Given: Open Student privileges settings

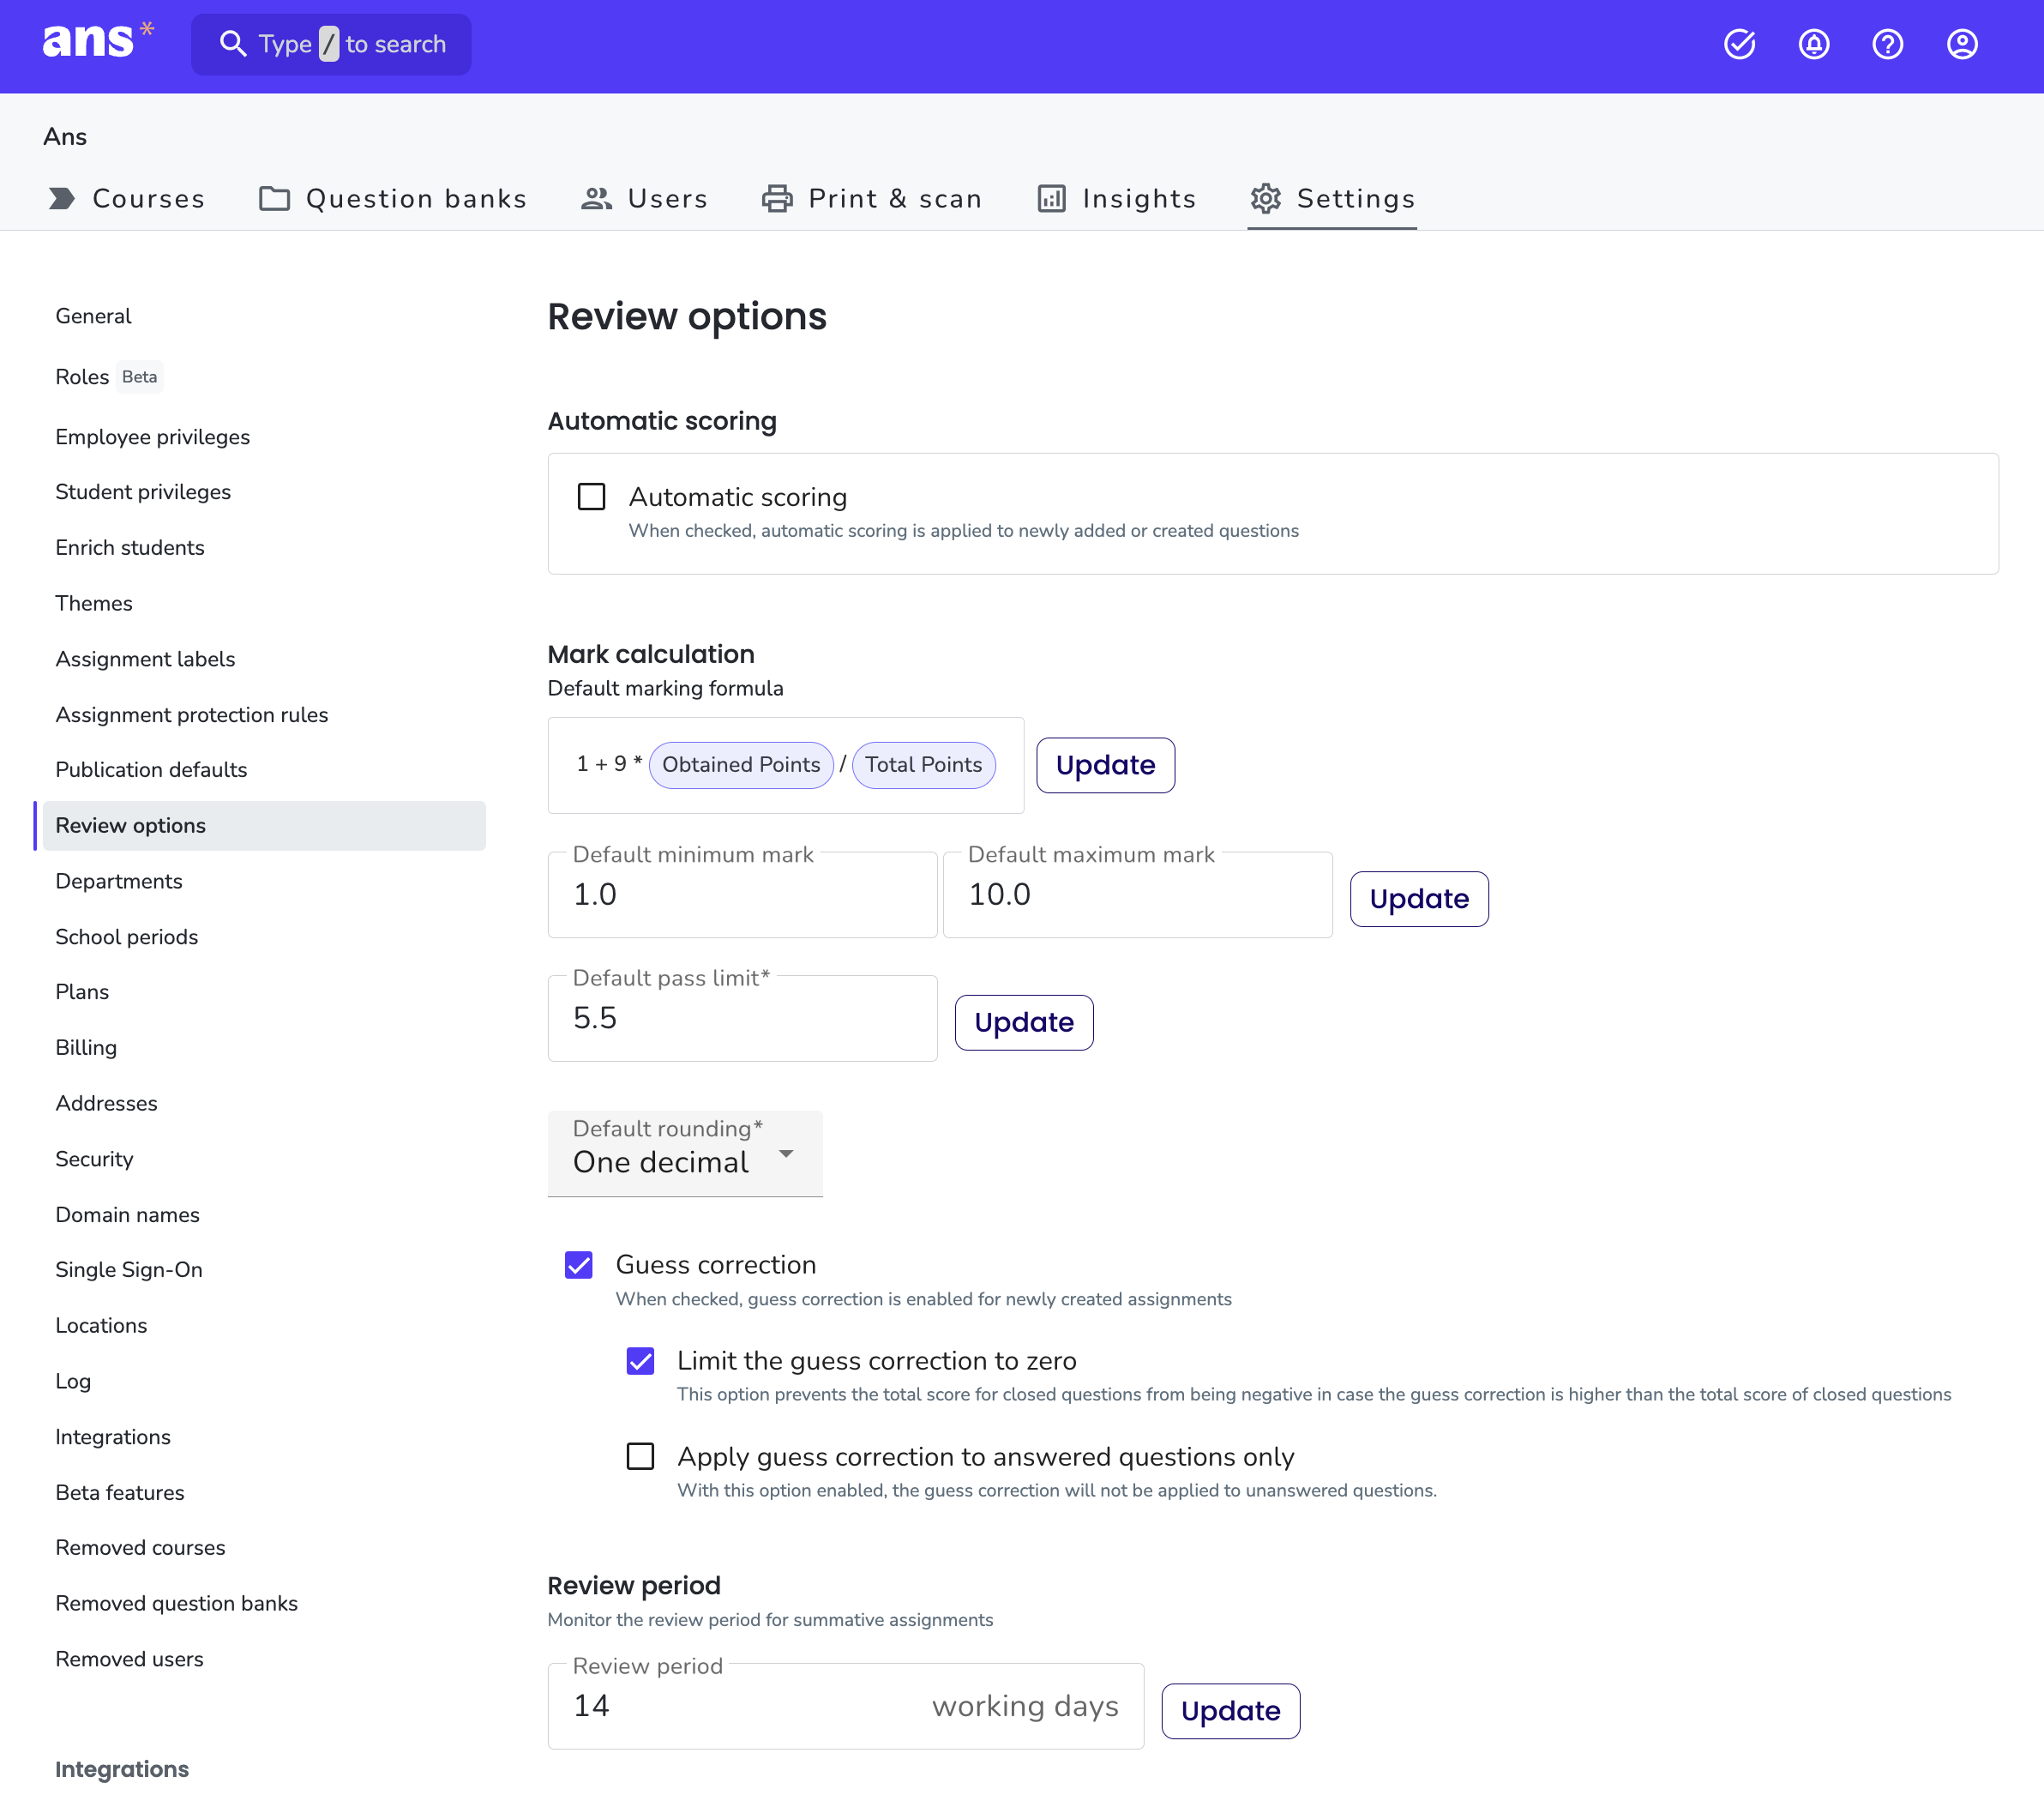Looking at the screenshot, I should pos(143,492).
